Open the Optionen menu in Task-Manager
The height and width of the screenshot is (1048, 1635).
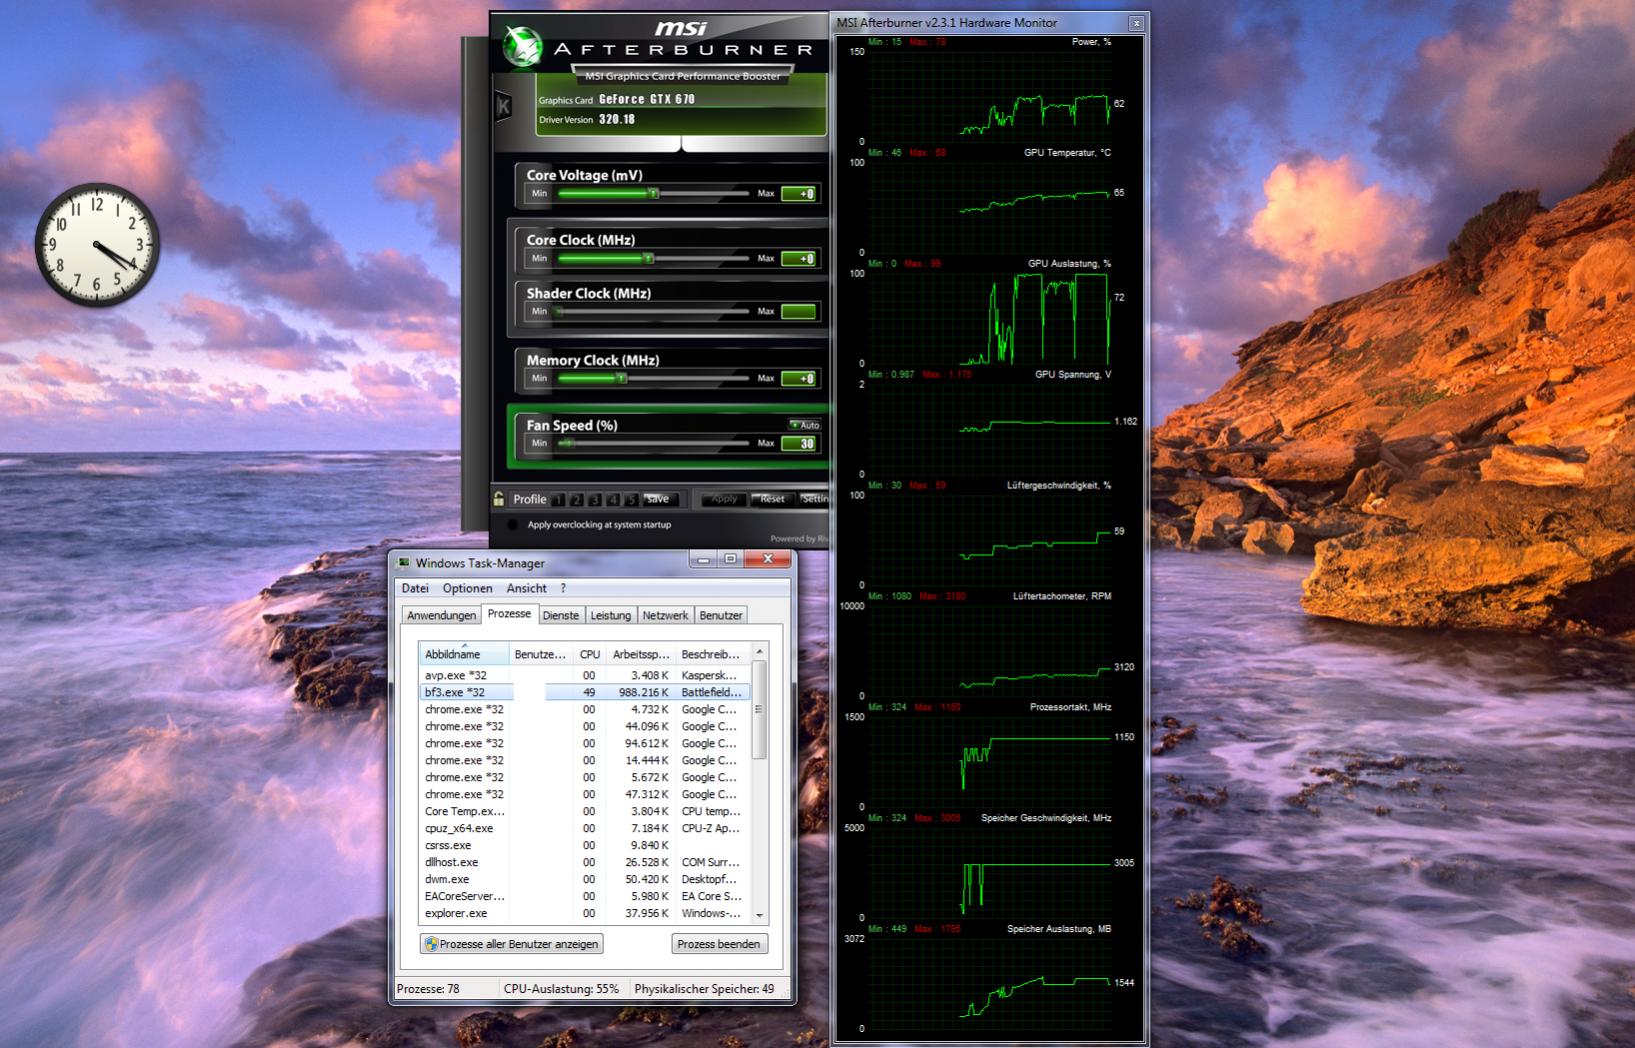pos(468,588)
